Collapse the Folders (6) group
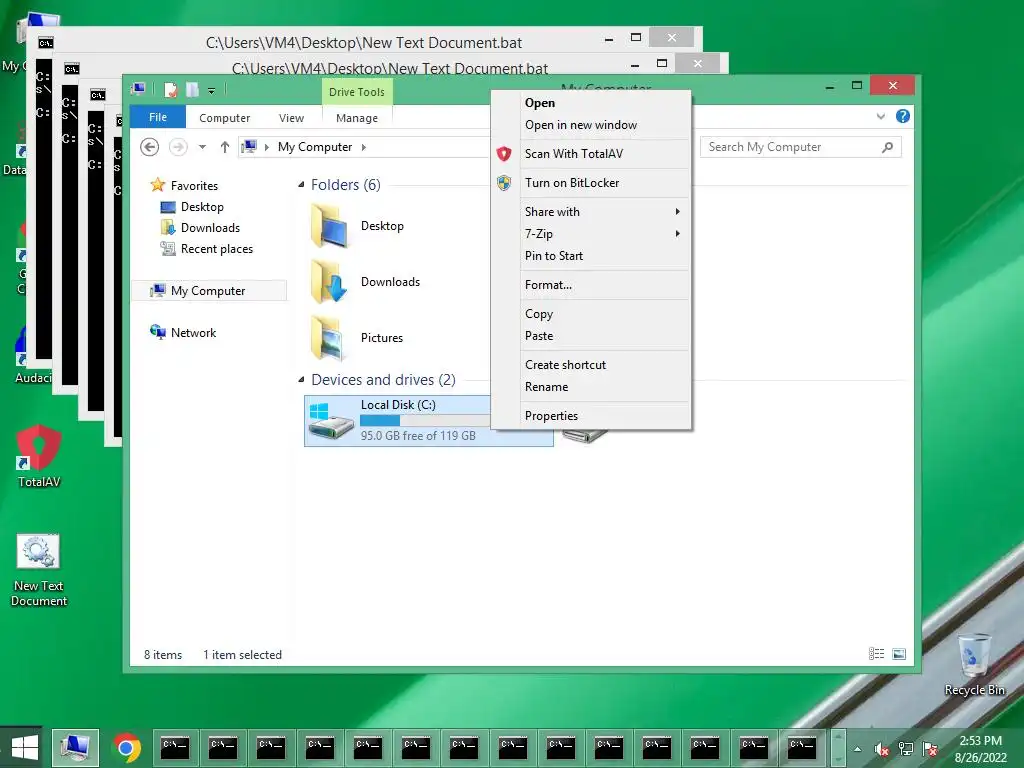This screenshot has height=768, width=1024. pyautogui.click(x=301, y=185)
